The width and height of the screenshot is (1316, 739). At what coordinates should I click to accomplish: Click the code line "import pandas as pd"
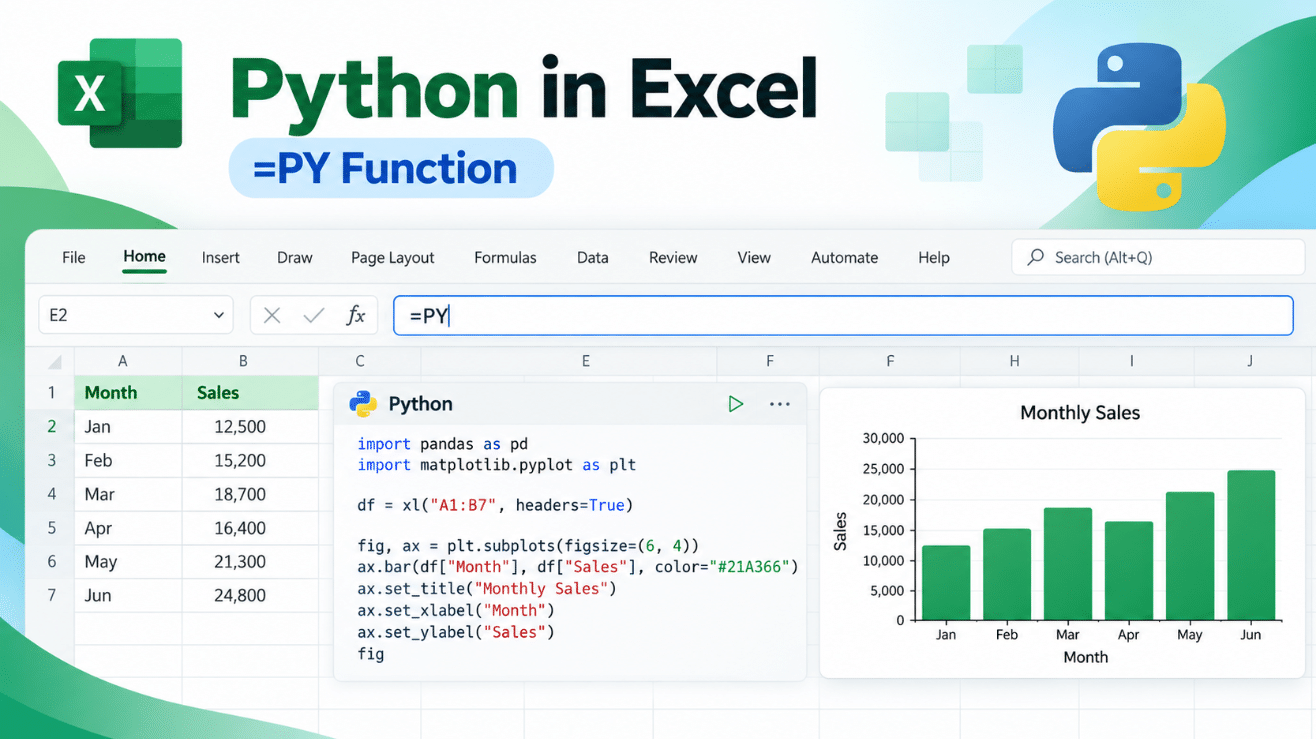click(442, 444)
